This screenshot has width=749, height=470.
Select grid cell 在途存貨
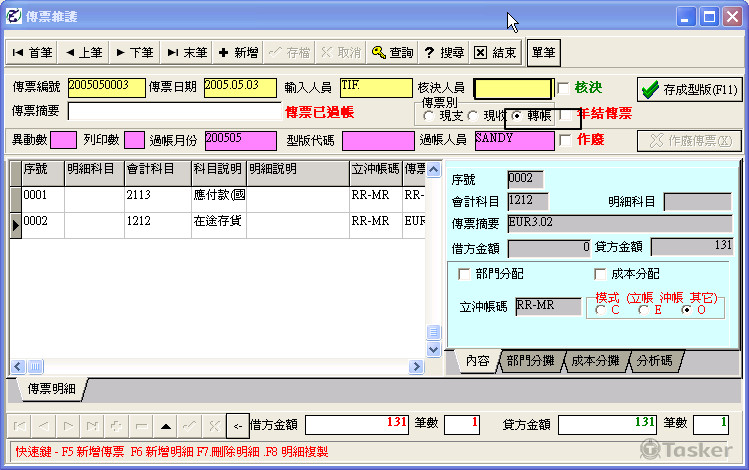[219, 224]
